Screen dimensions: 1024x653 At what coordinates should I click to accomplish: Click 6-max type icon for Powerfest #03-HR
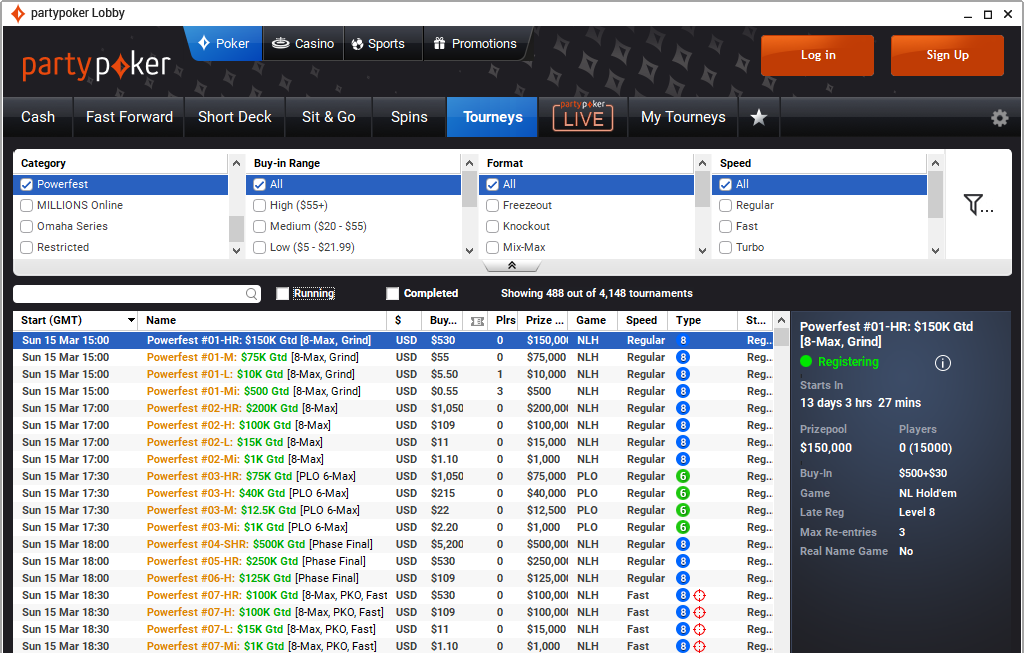[682, 476]
